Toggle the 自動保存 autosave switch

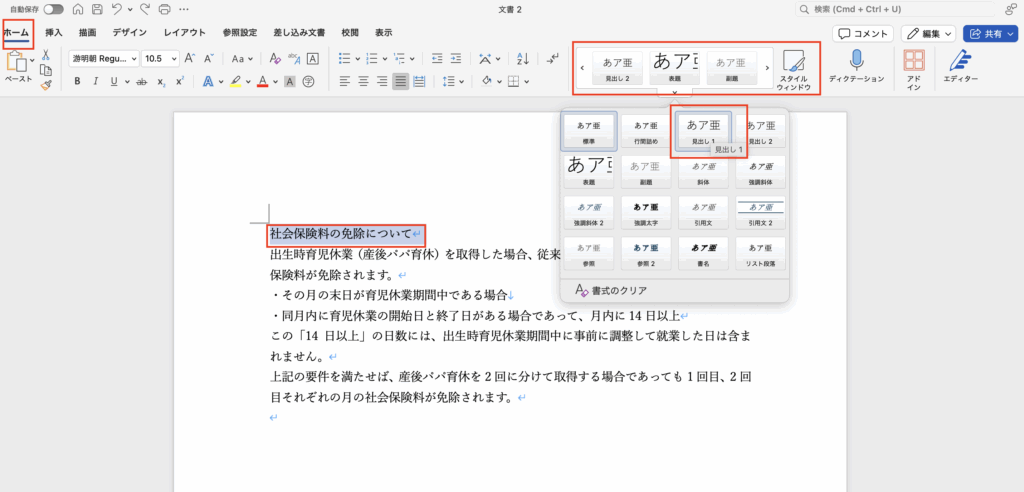tap(54, 9)
